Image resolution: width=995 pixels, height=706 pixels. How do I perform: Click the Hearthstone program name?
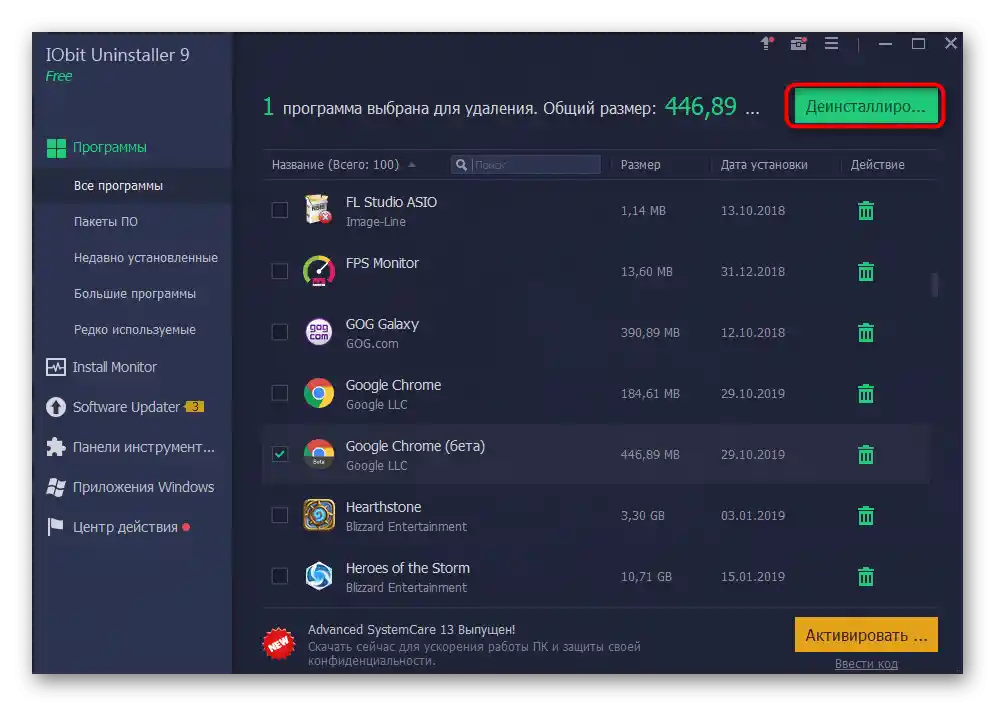point(383,507)
